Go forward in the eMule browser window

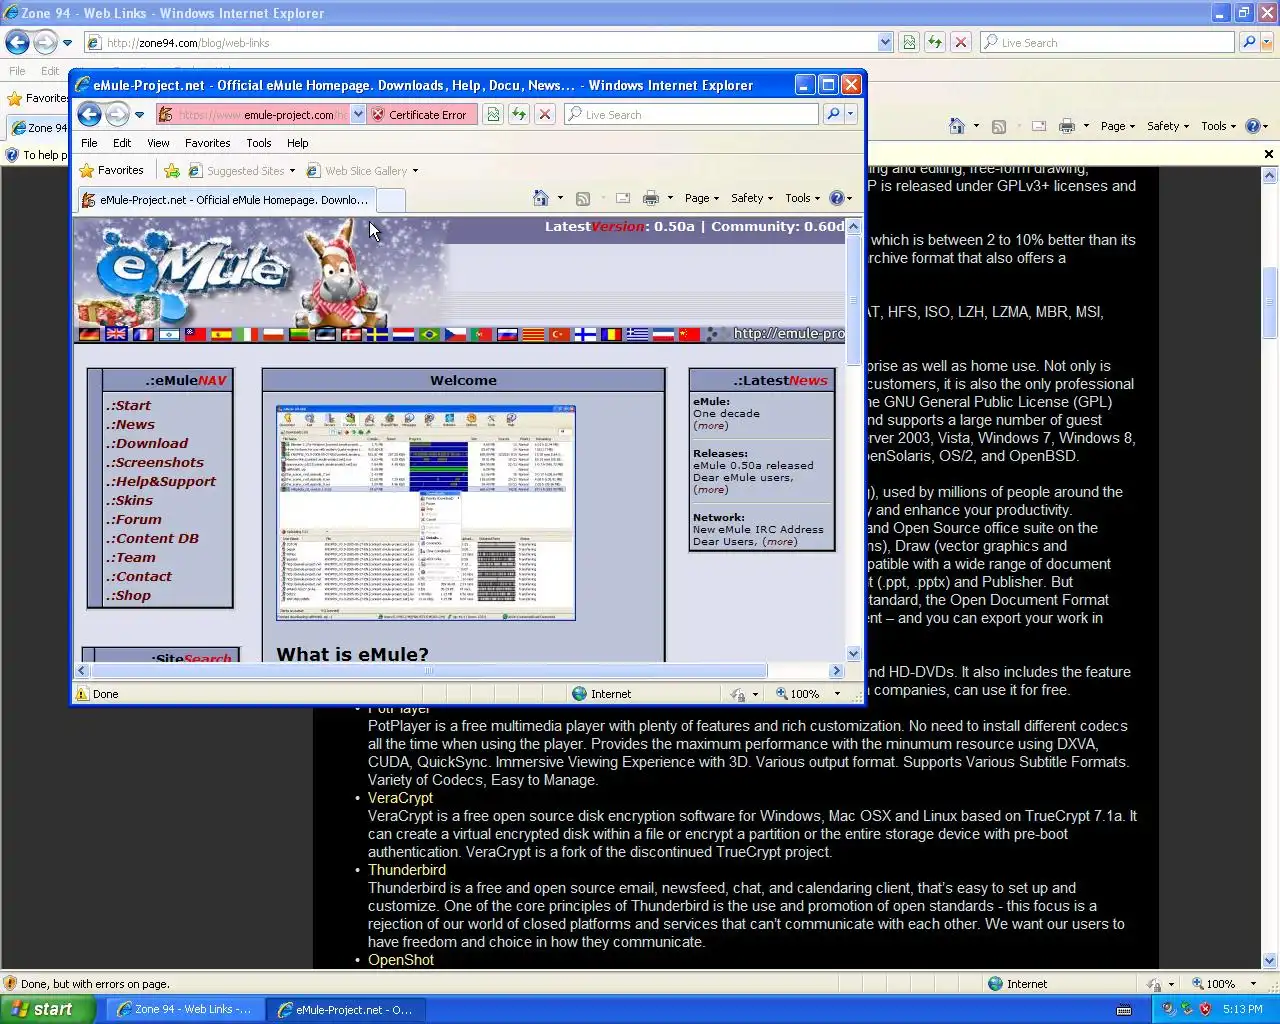118,114
